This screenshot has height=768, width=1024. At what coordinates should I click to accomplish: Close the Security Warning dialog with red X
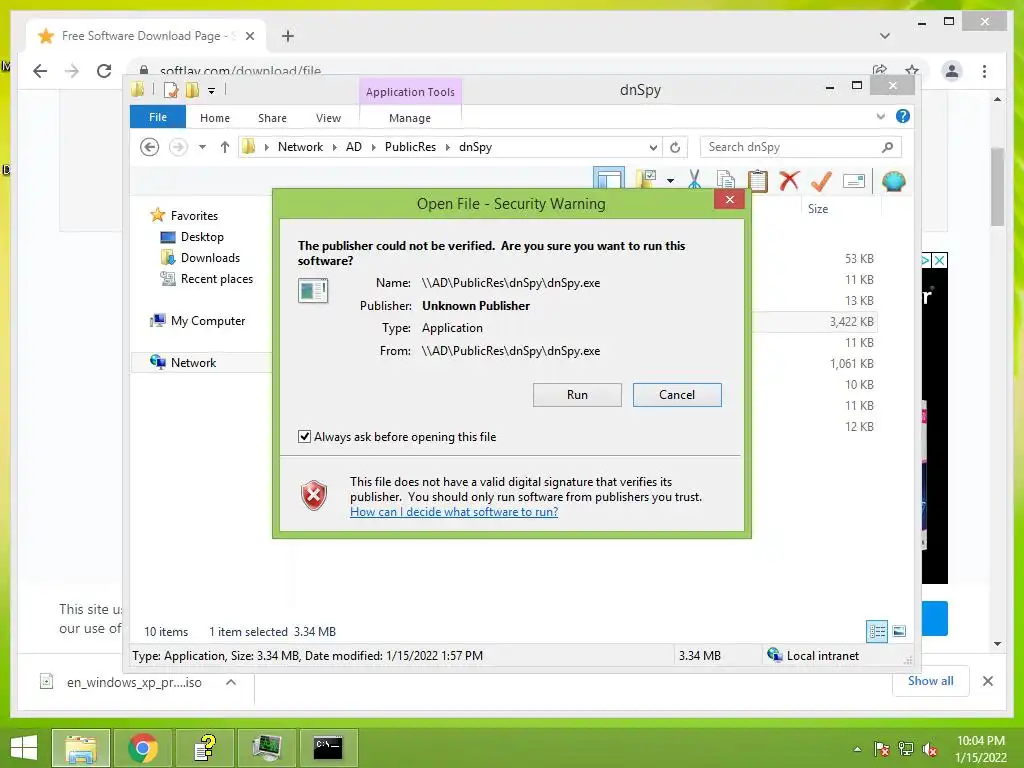729,199
